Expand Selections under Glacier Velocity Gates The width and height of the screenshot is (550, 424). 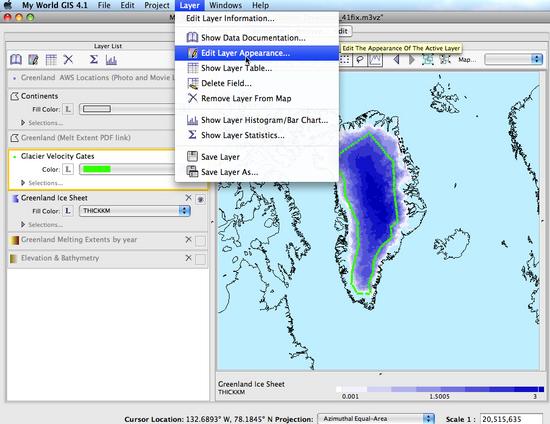tap(42, 183)
